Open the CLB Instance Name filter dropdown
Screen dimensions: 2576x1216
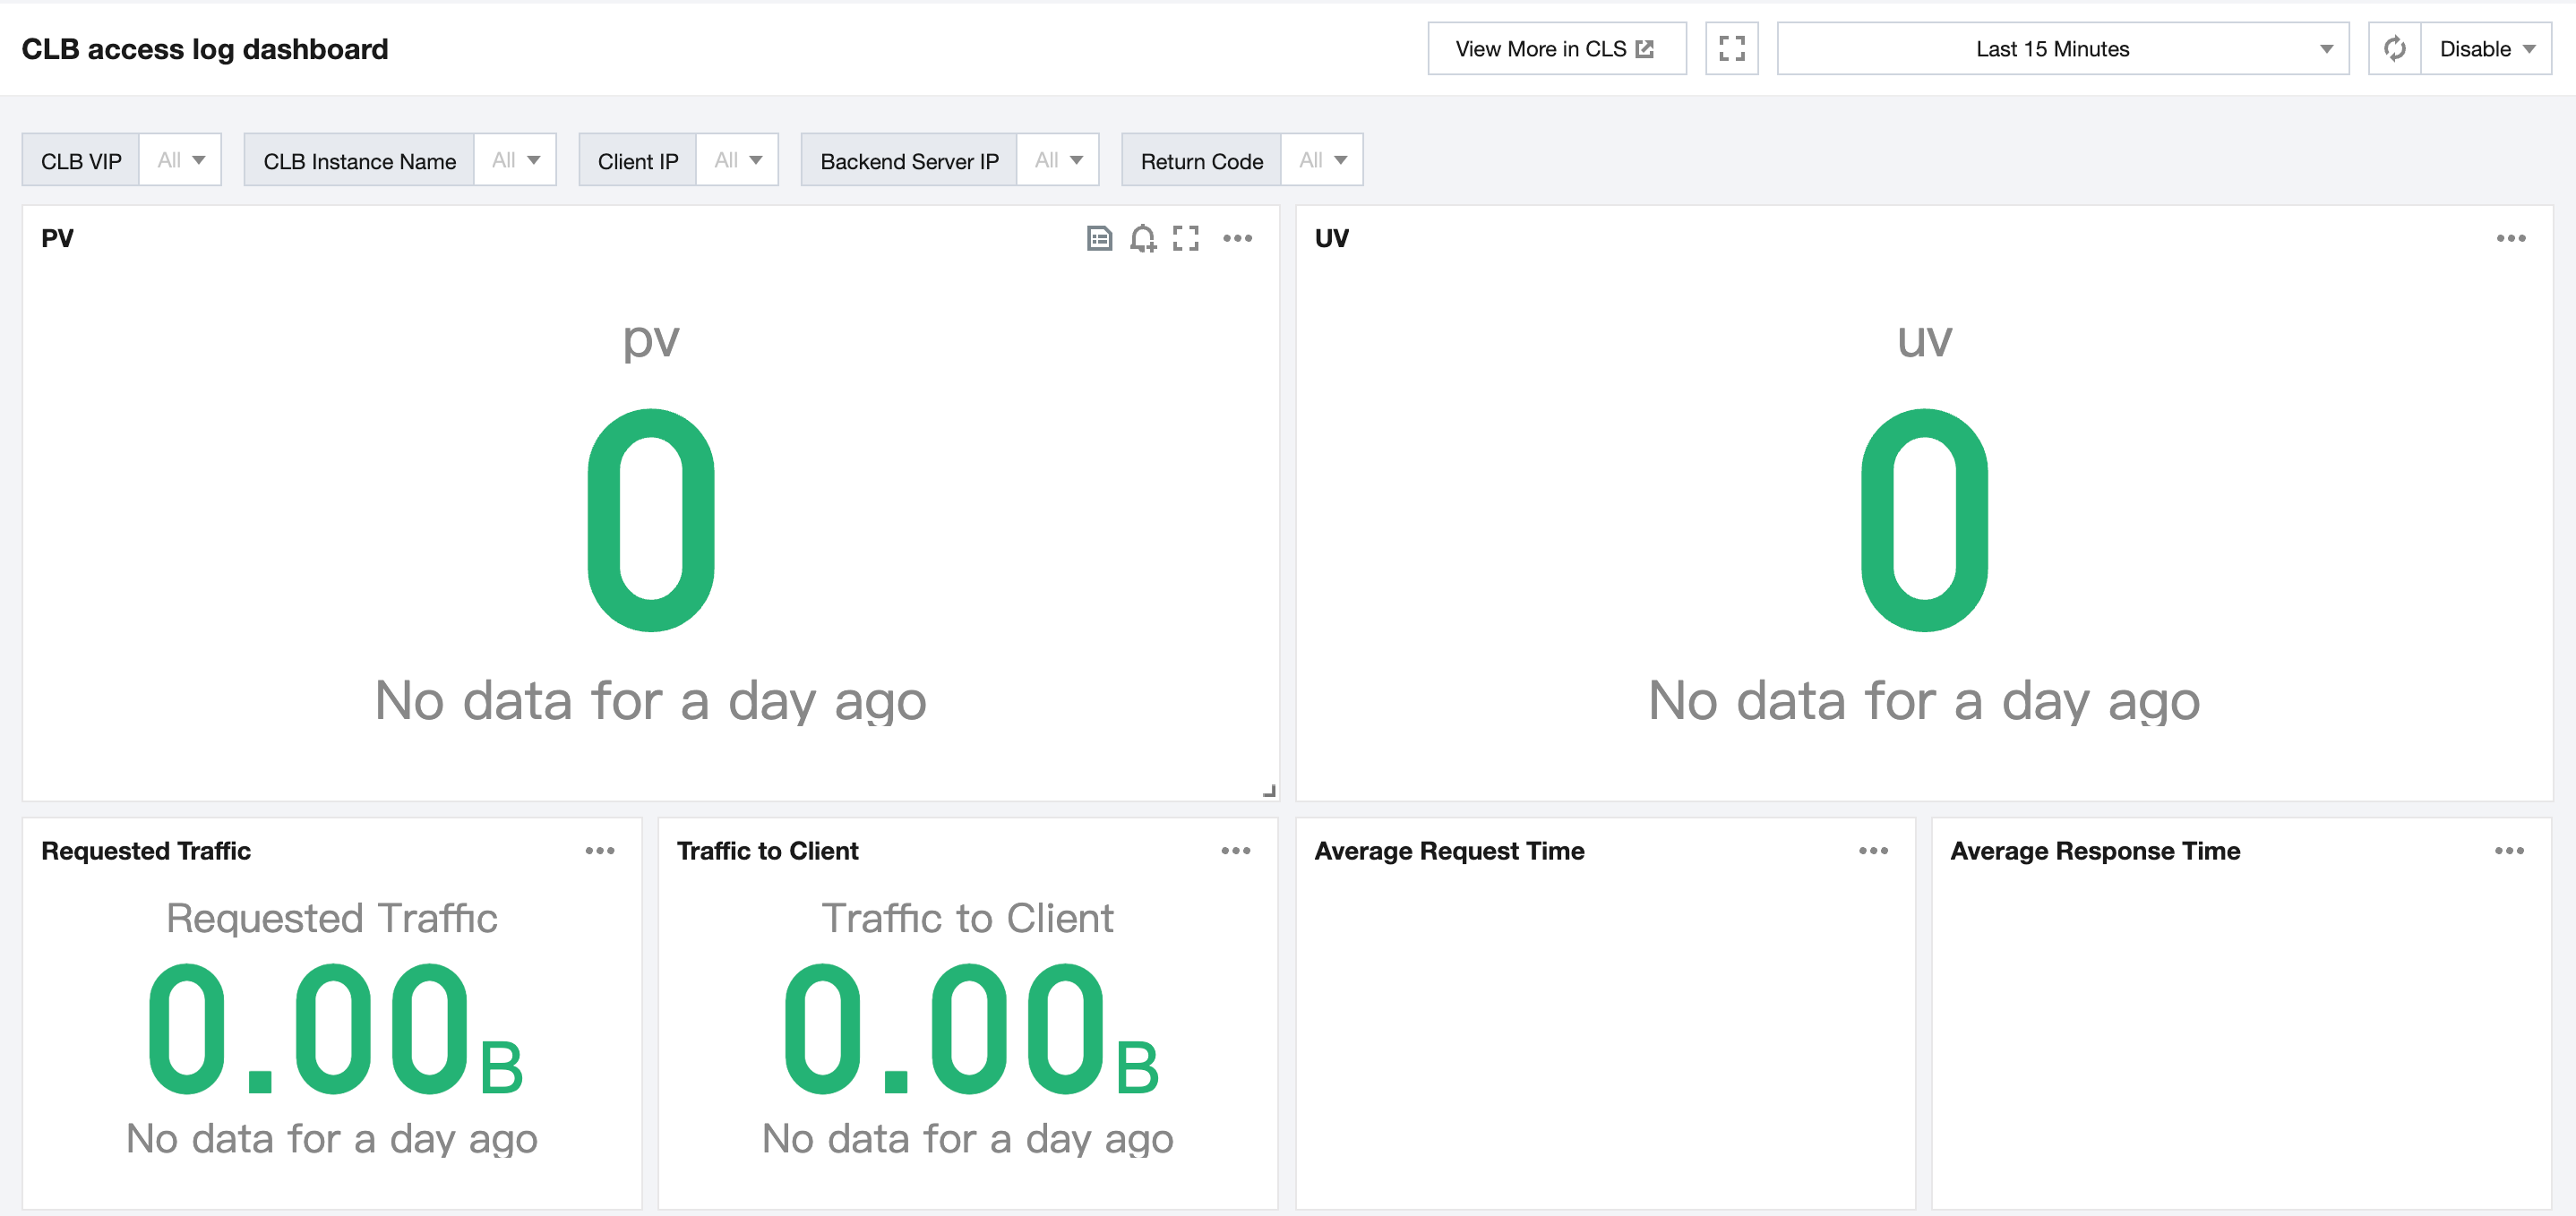pos(515,160)
